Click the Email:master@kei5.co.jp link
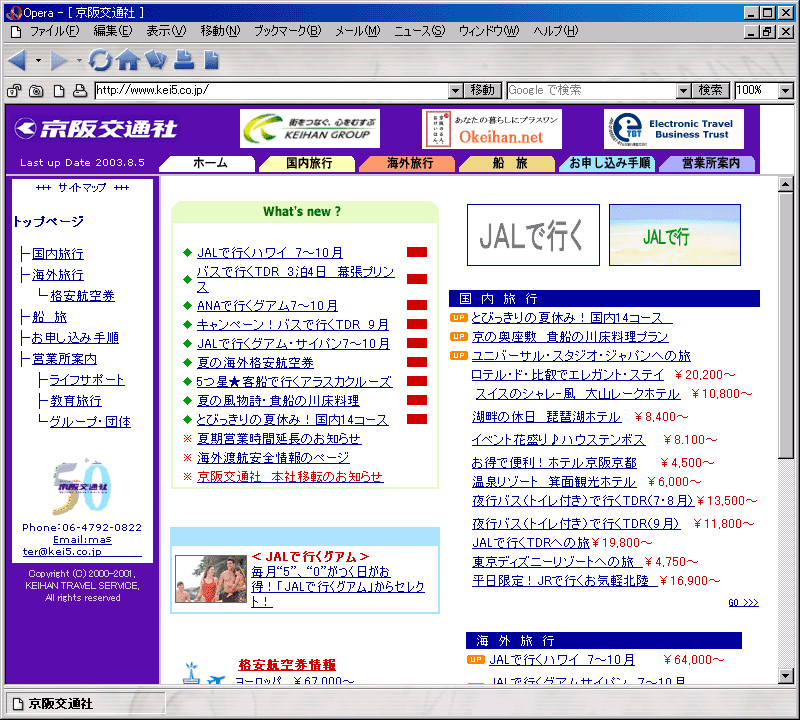 [x=82, y=545]
